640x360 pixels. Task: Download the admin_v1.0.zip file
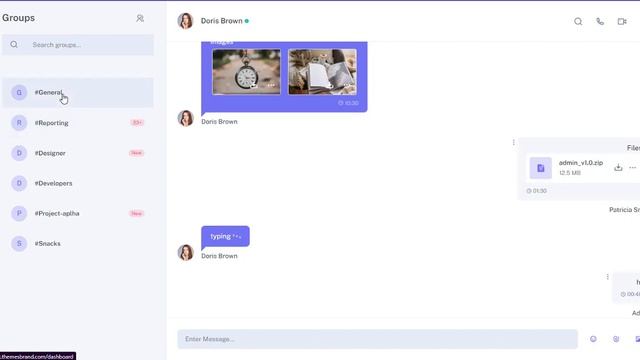(618, 167)
